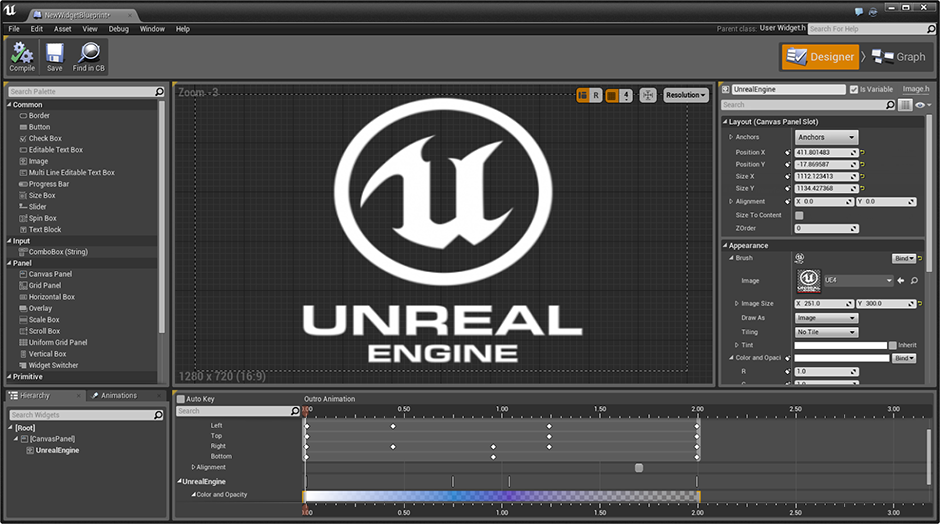940x524 pixels.
Task: Click the Find in CB magnifier icon
Action: pyautogui.click(x=89, y=53)
